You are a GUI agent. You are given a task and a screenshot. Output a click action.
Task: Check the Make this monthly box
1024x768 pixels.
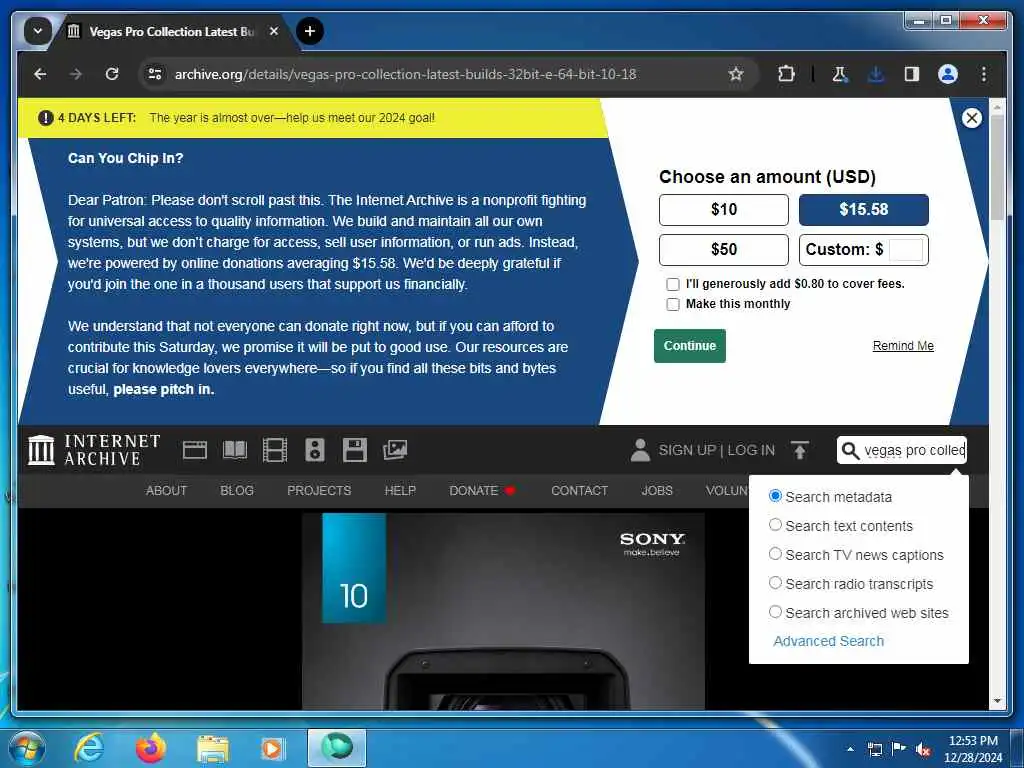tap(673, 304)
